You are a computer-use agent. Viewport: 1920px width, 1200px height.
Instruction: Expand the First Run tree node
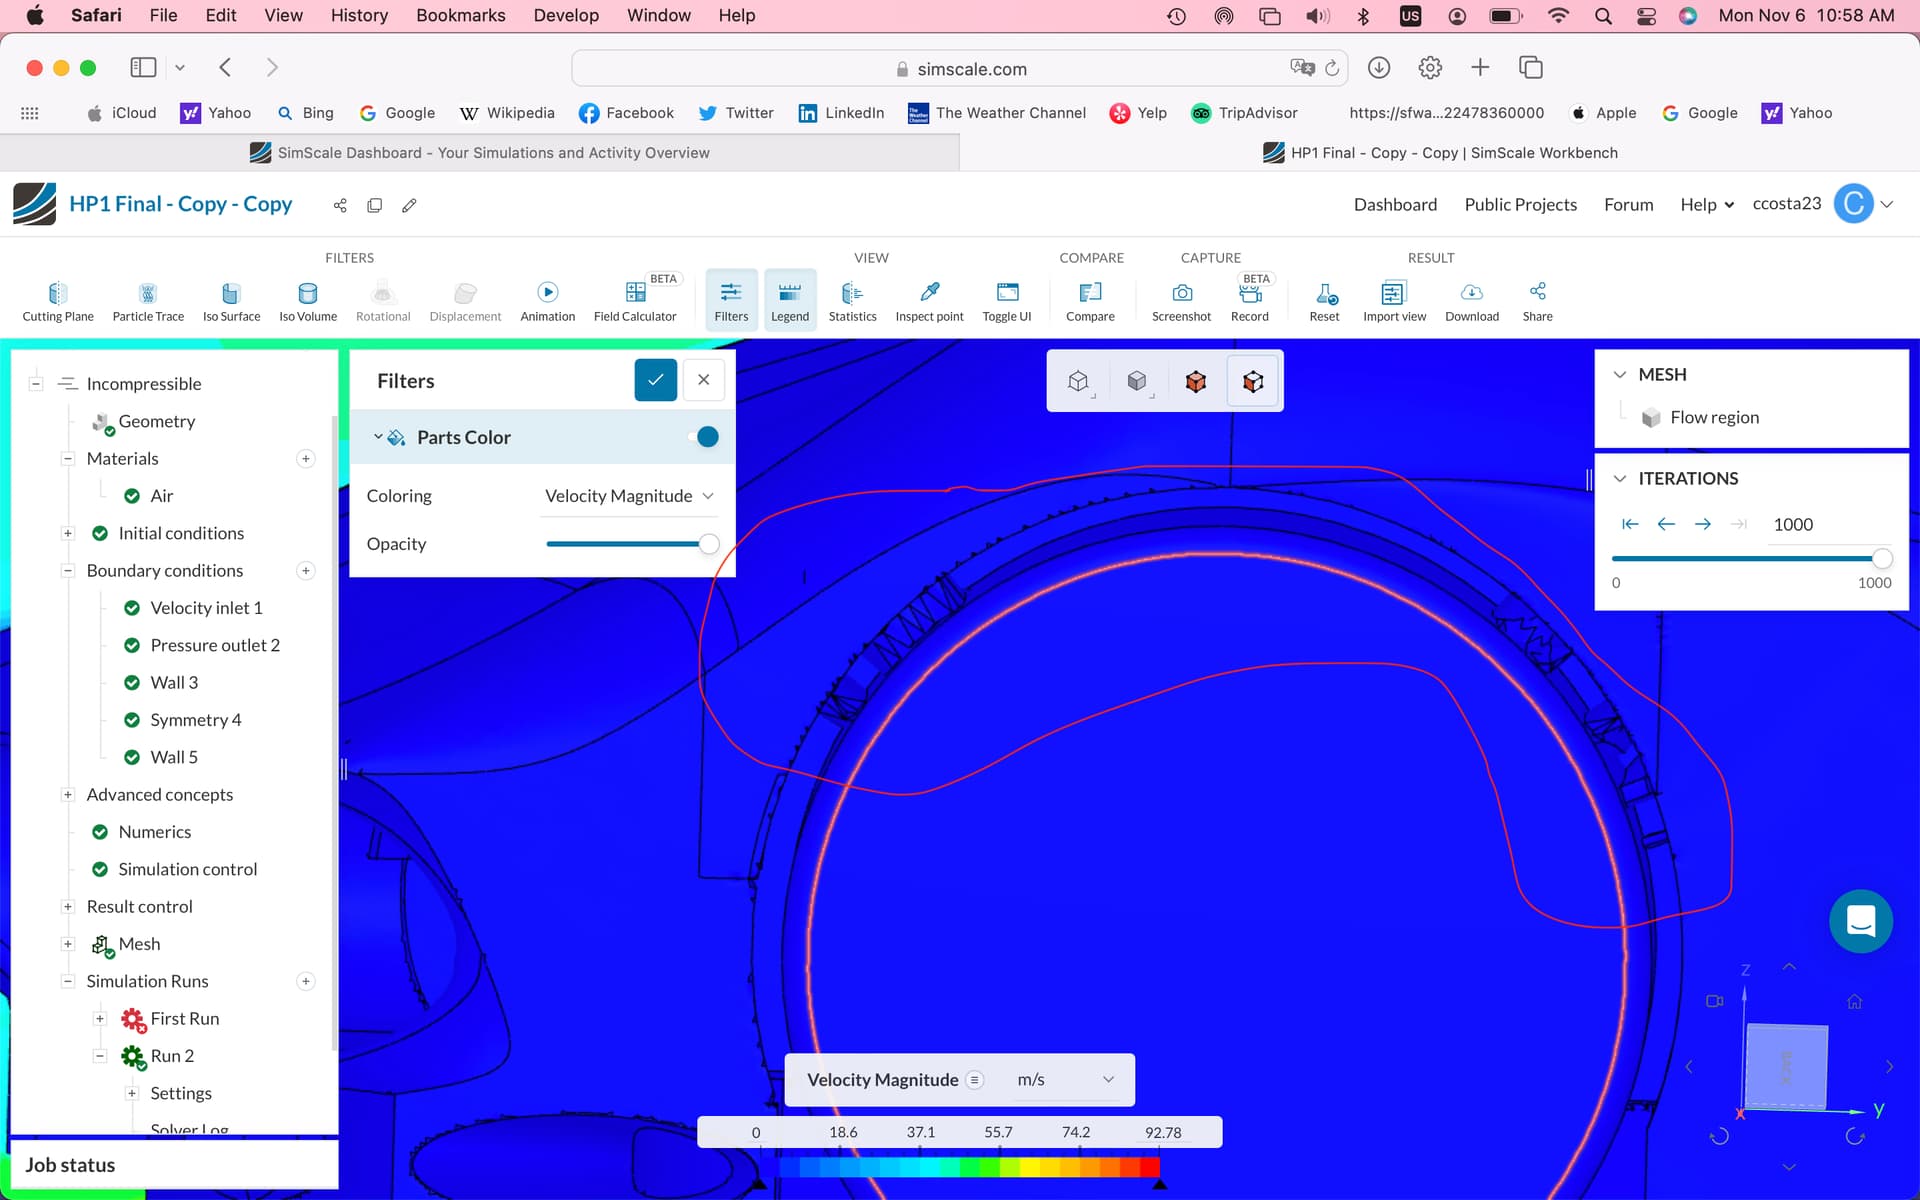100,1019
